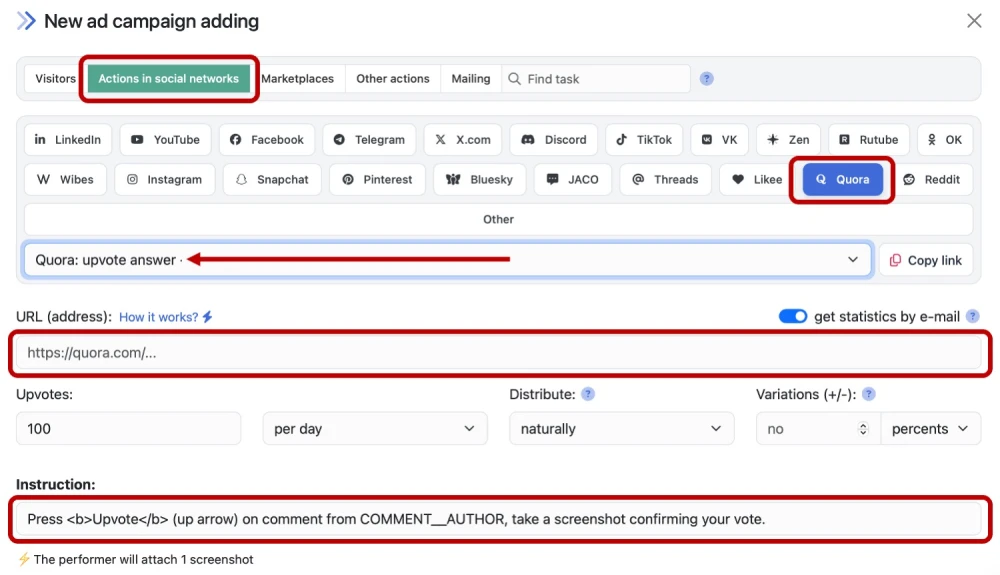The width and height of the screenshot is (1000, 575).
Task: Open the percents unit dropdown
Action: point(930,428)
